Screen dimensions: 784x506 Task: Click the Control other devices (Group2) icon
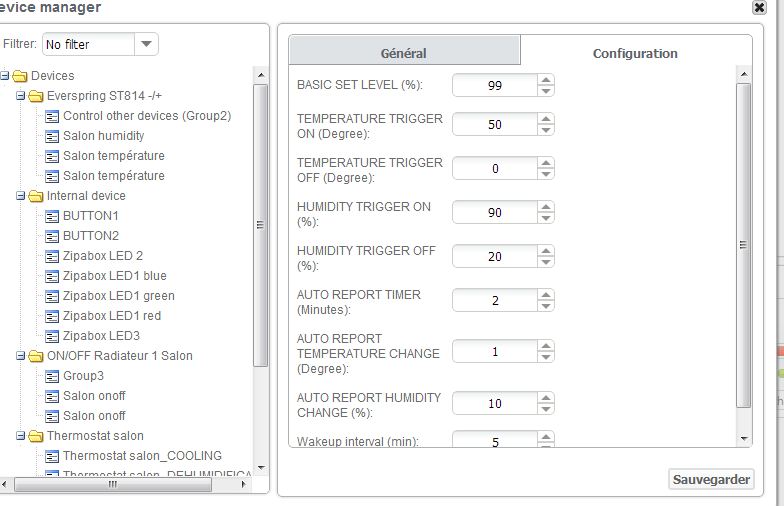[x=52, y=116]
